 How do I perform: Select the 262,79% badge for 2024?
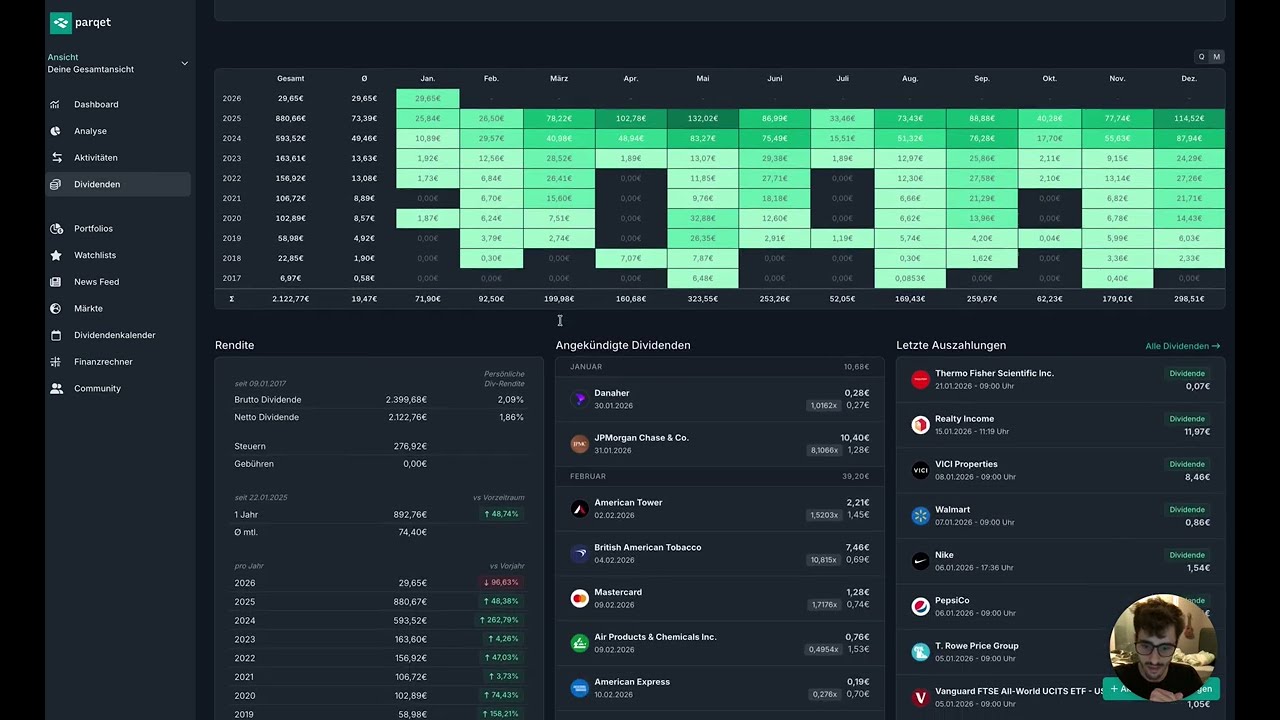click(x=501, y=620)
